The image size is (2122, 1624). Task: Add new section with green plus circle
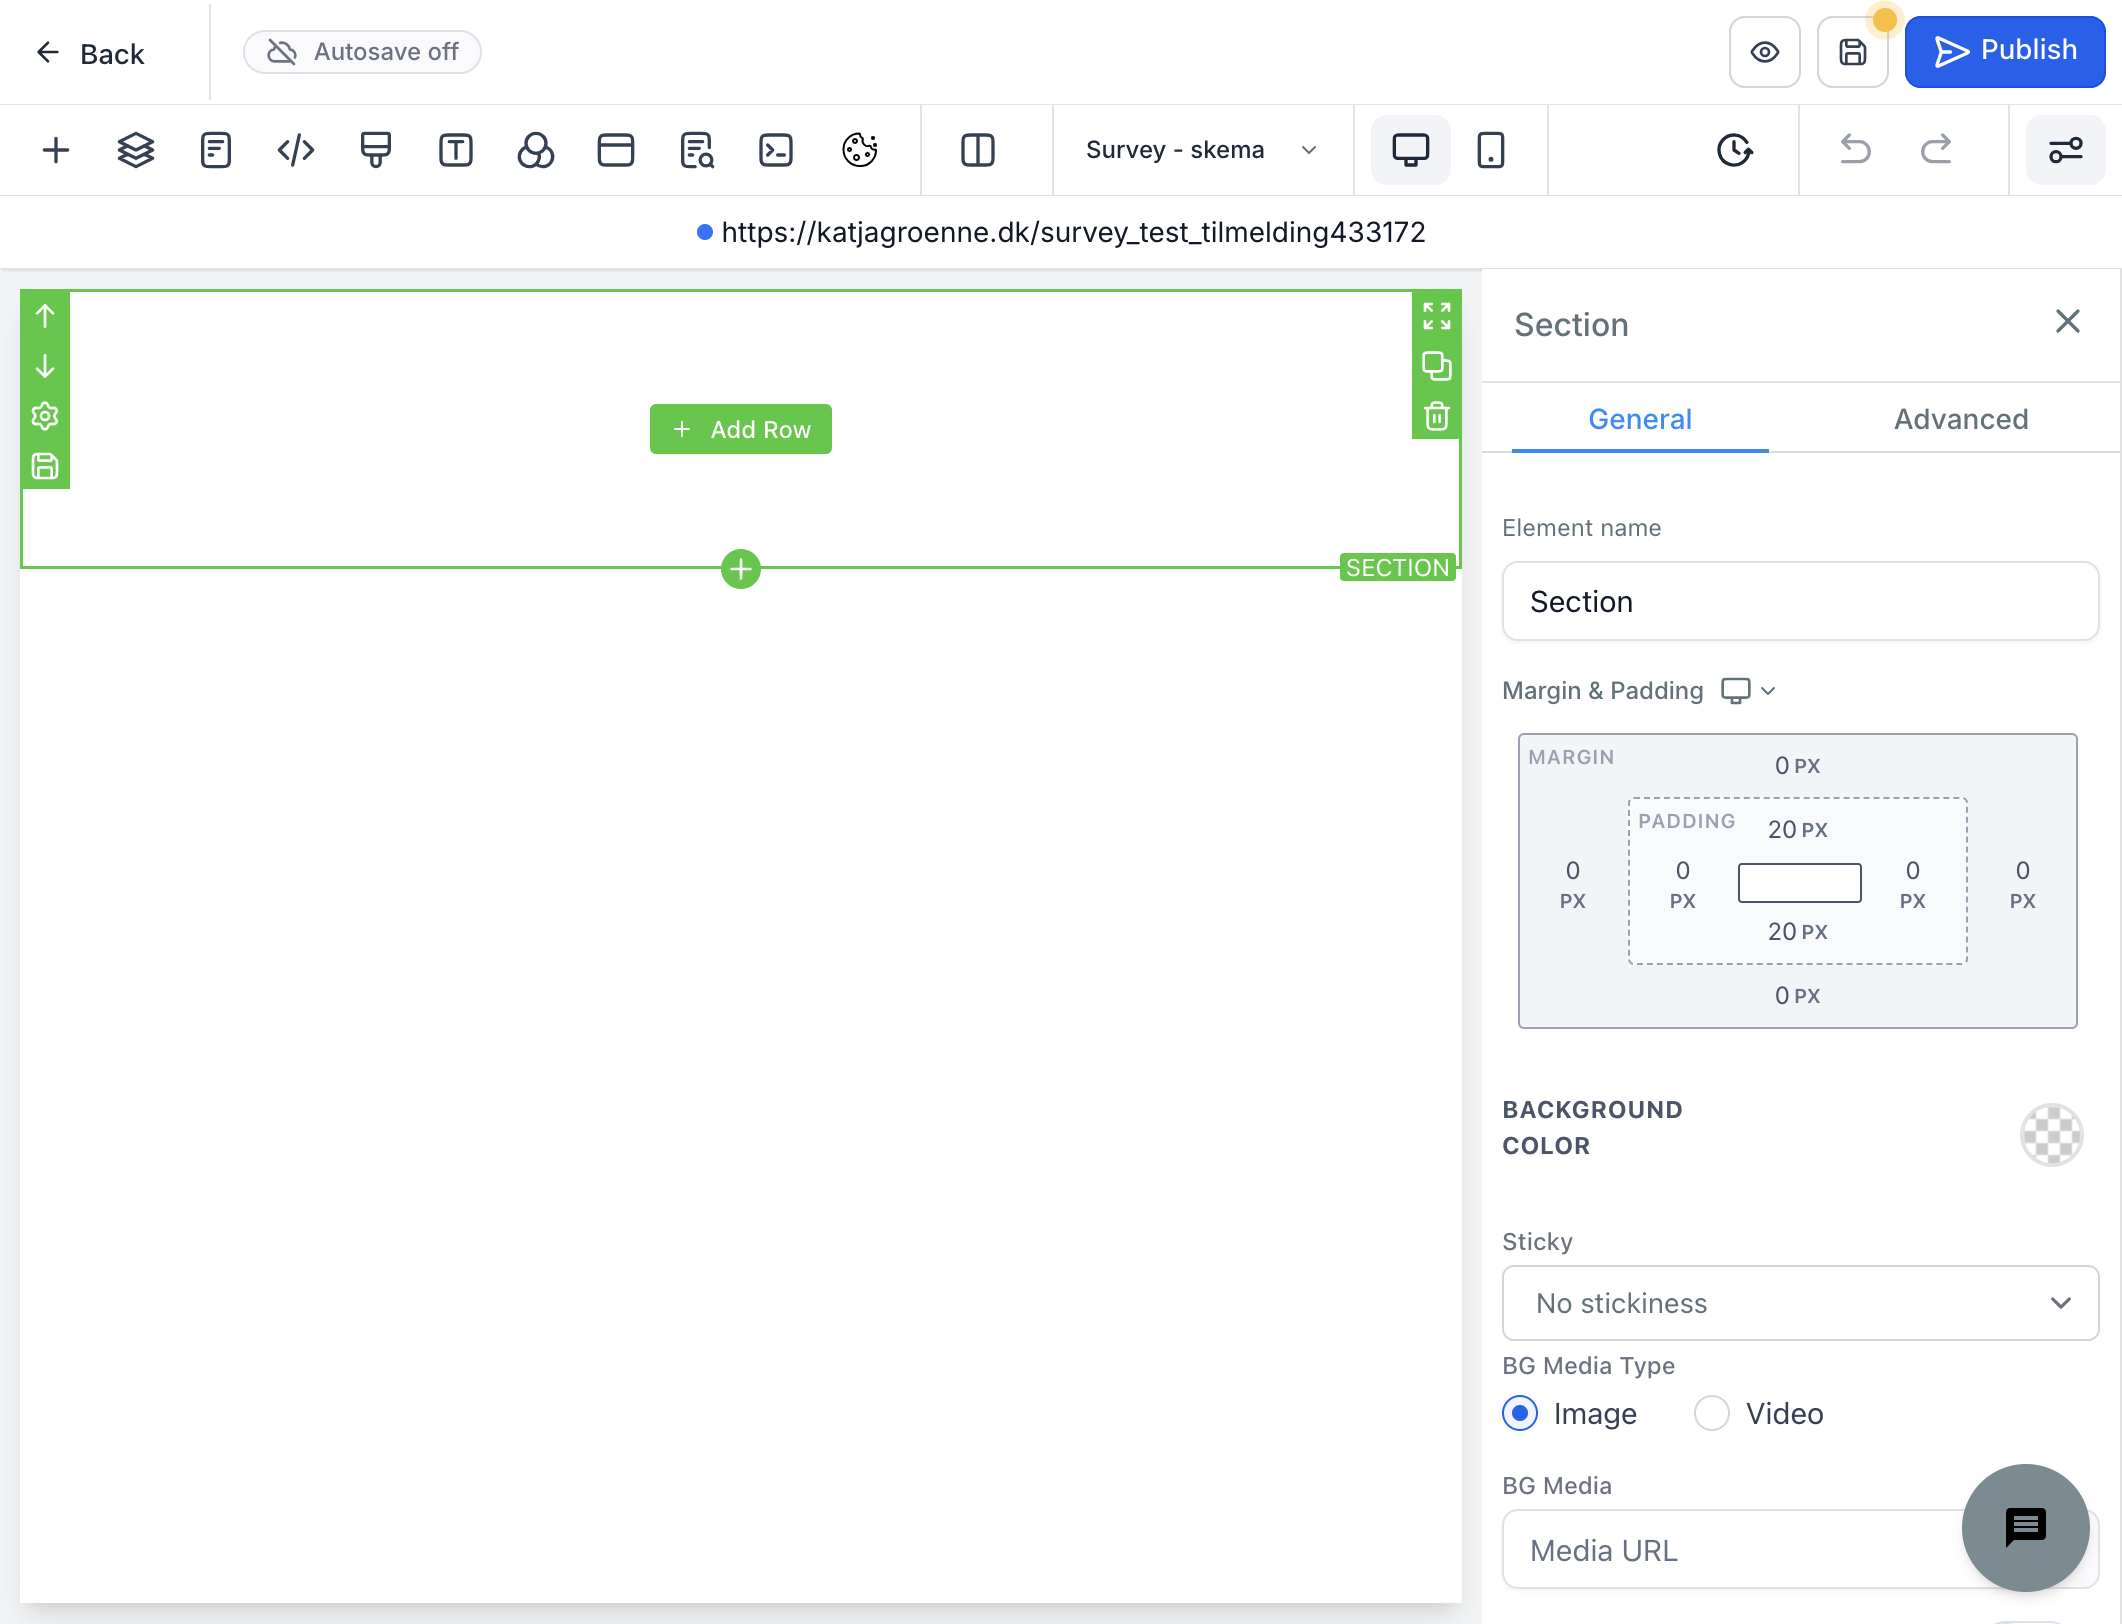click(x=741, y=569)
